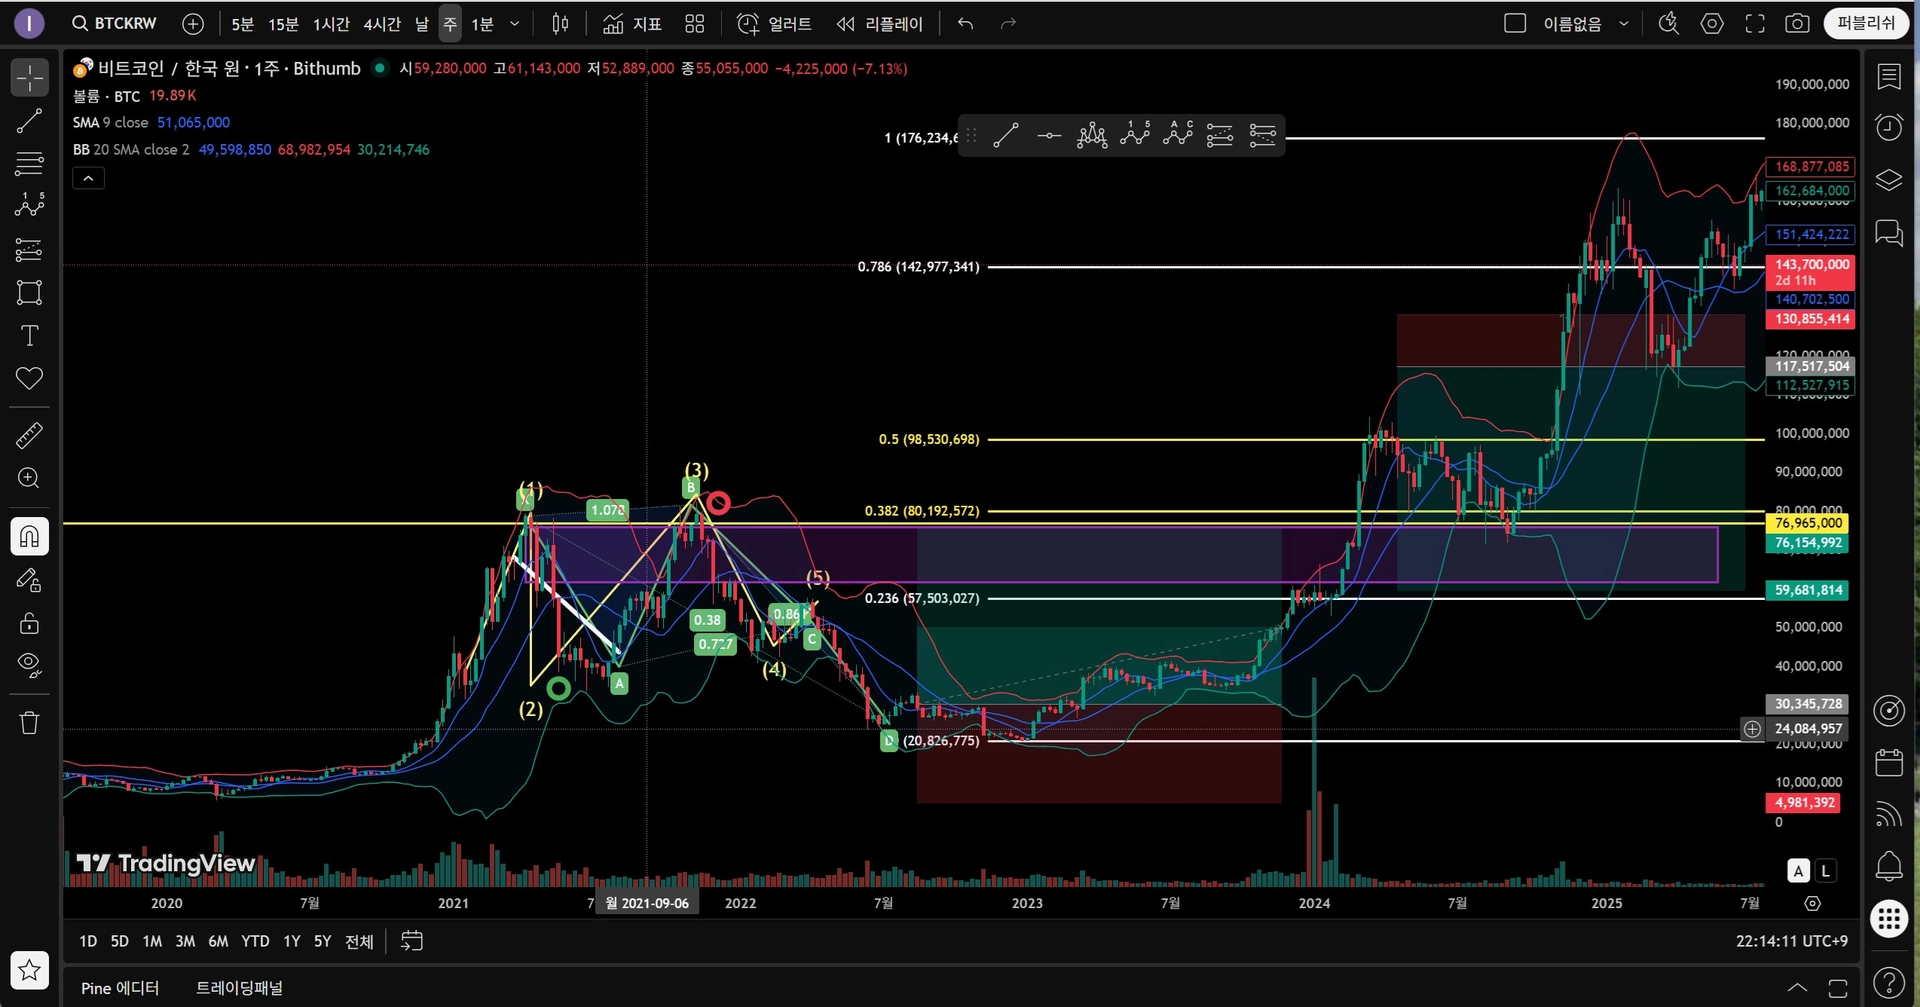This screenshot has height=1007, width=1920.
Task: Expand the bottom panel chevron
Action: click(x=1797, y=988)
